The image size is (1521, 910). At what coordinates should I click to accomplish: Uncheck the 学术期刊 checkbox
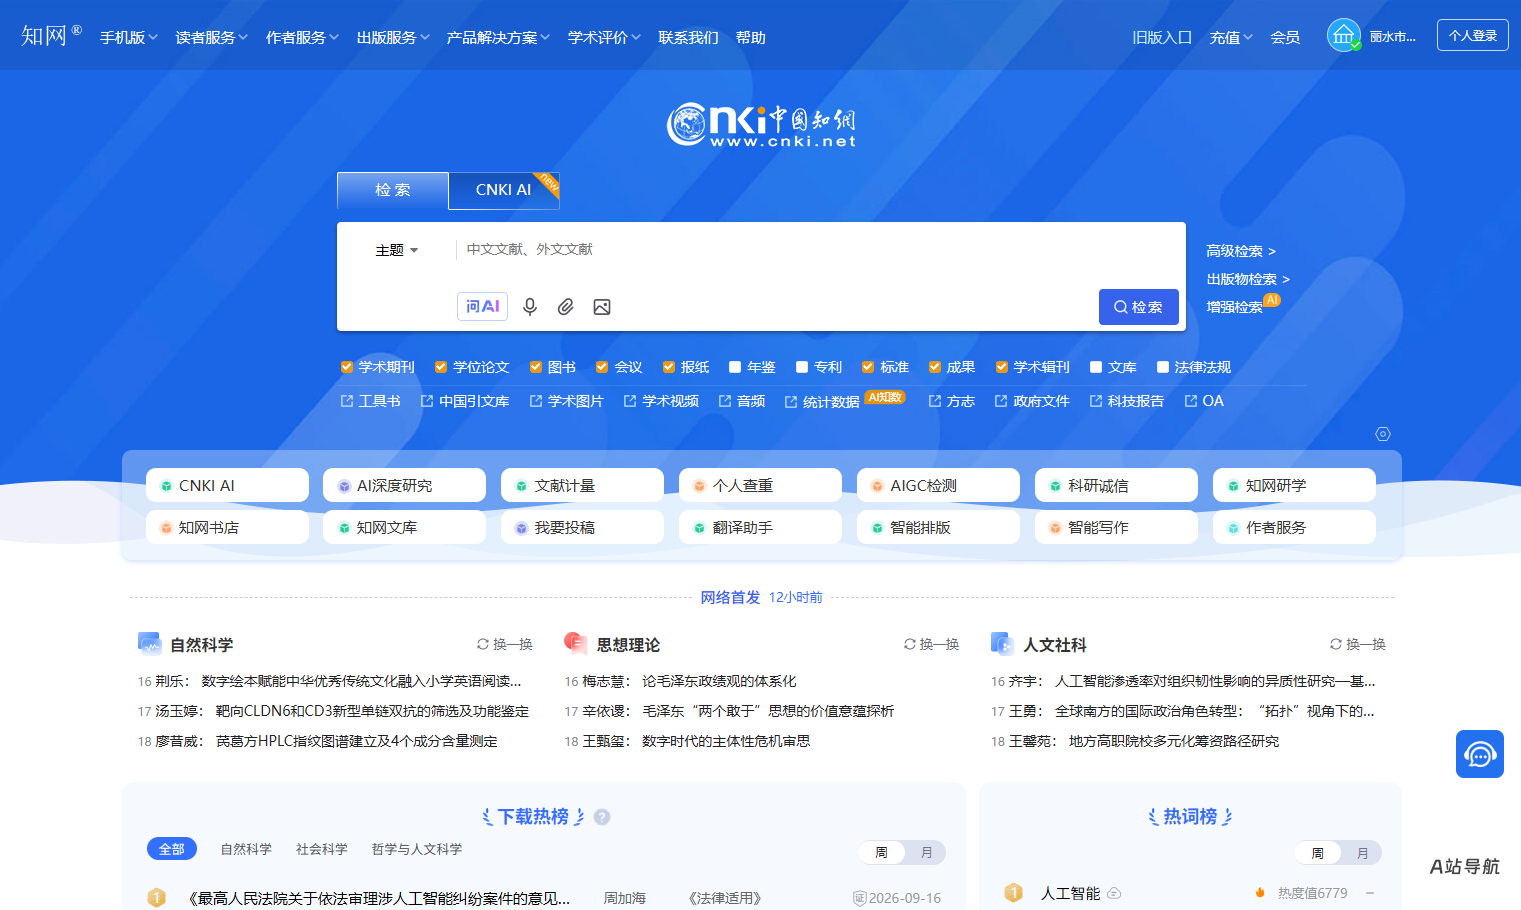[x=347, y=367]
